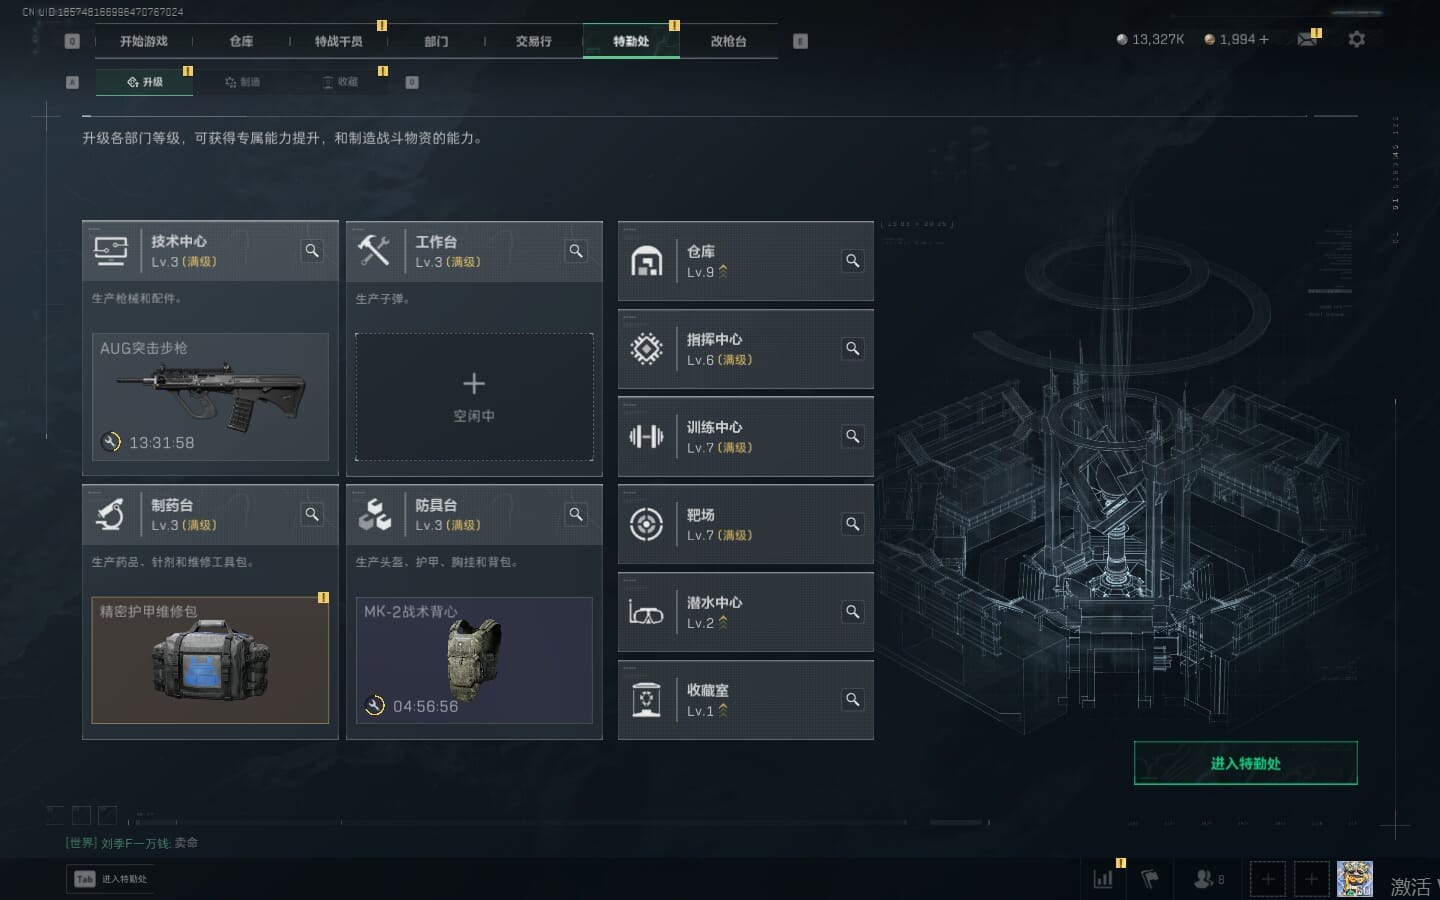This screenshot has width=1440, height=900.
Task: Open friends list icon showing 8
Action: pos(1209,879)
